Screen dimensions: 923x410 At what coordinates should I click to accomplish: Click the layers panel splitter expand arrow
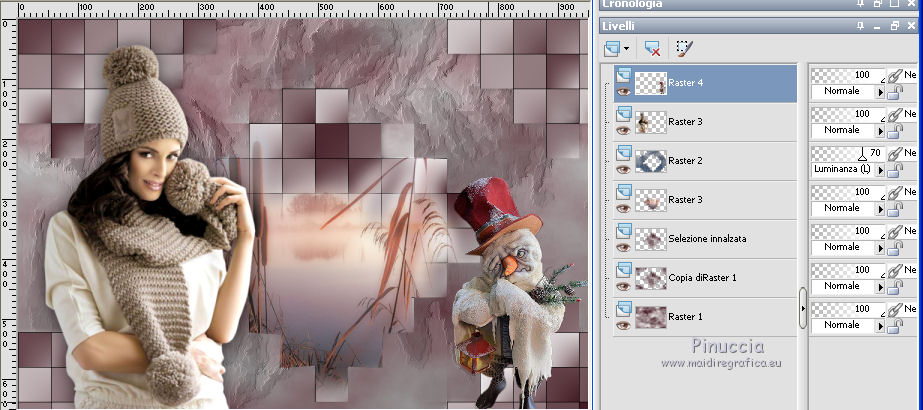click(802, 308)
